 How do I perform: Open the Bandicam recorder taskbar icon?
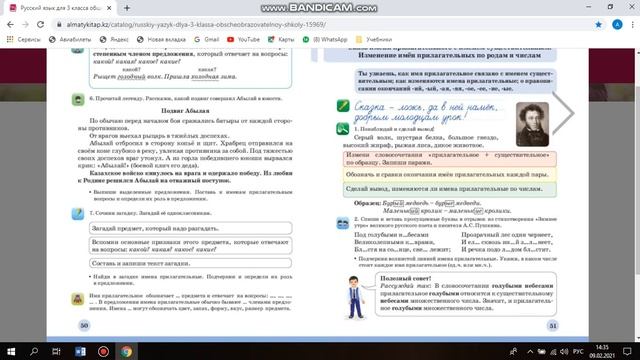pos(103,351)
